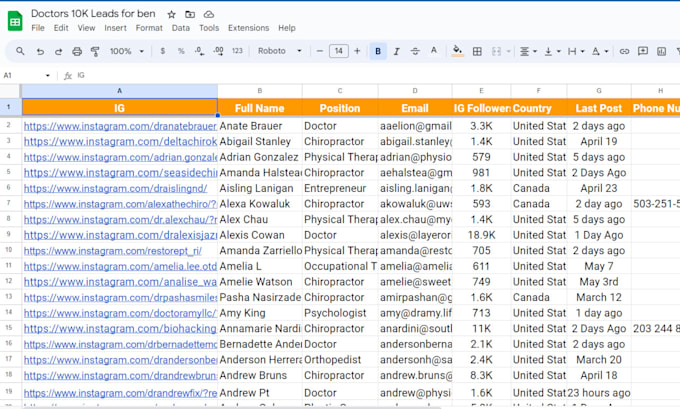
Task: Click the font size field showing 14
Action: pos(339,51)
